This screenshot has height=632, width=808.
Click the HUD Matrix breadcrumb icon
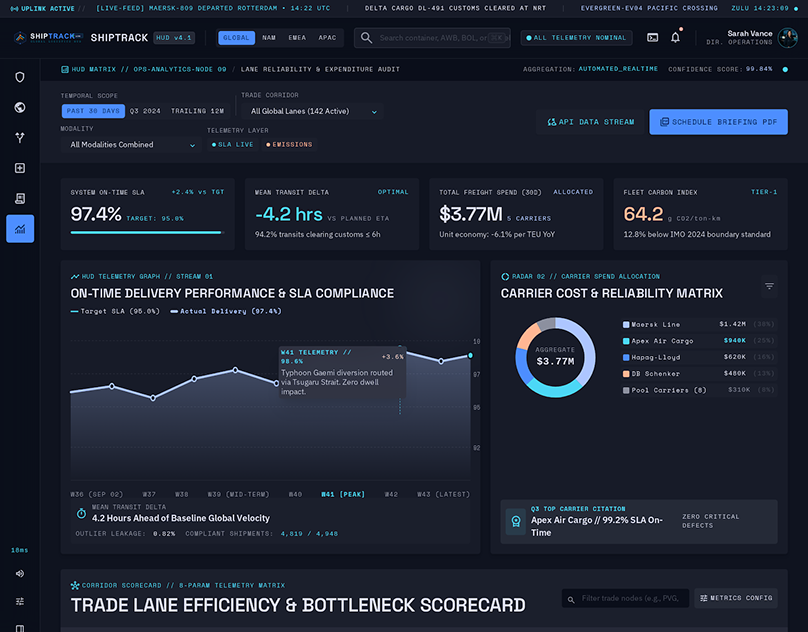65,69
